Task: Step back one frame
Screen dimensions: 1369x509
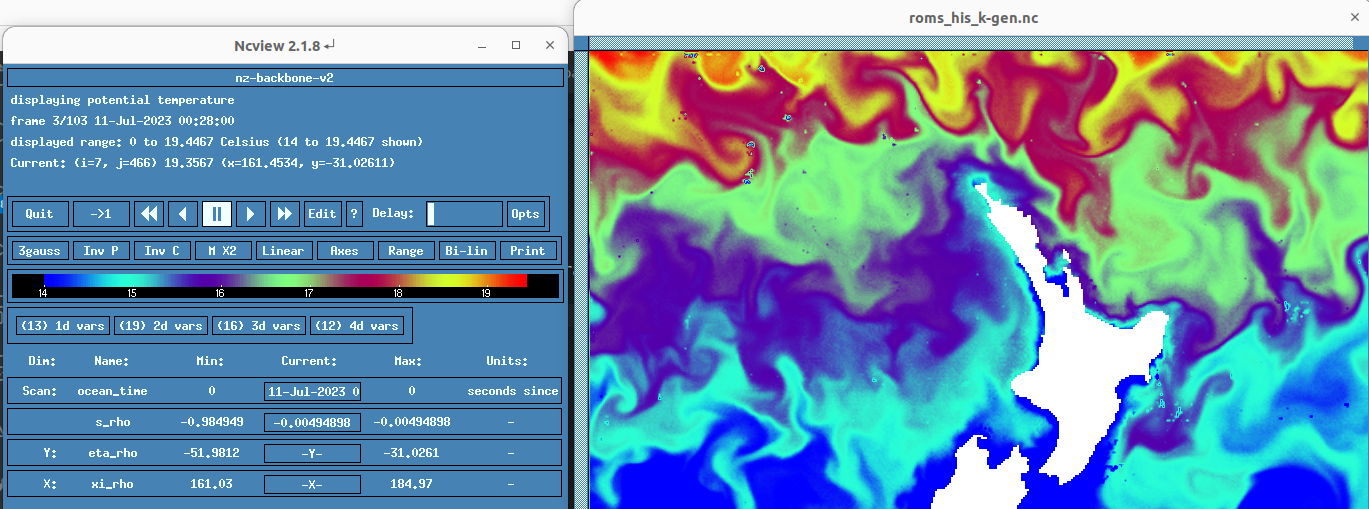Action: tap(183, 214)
